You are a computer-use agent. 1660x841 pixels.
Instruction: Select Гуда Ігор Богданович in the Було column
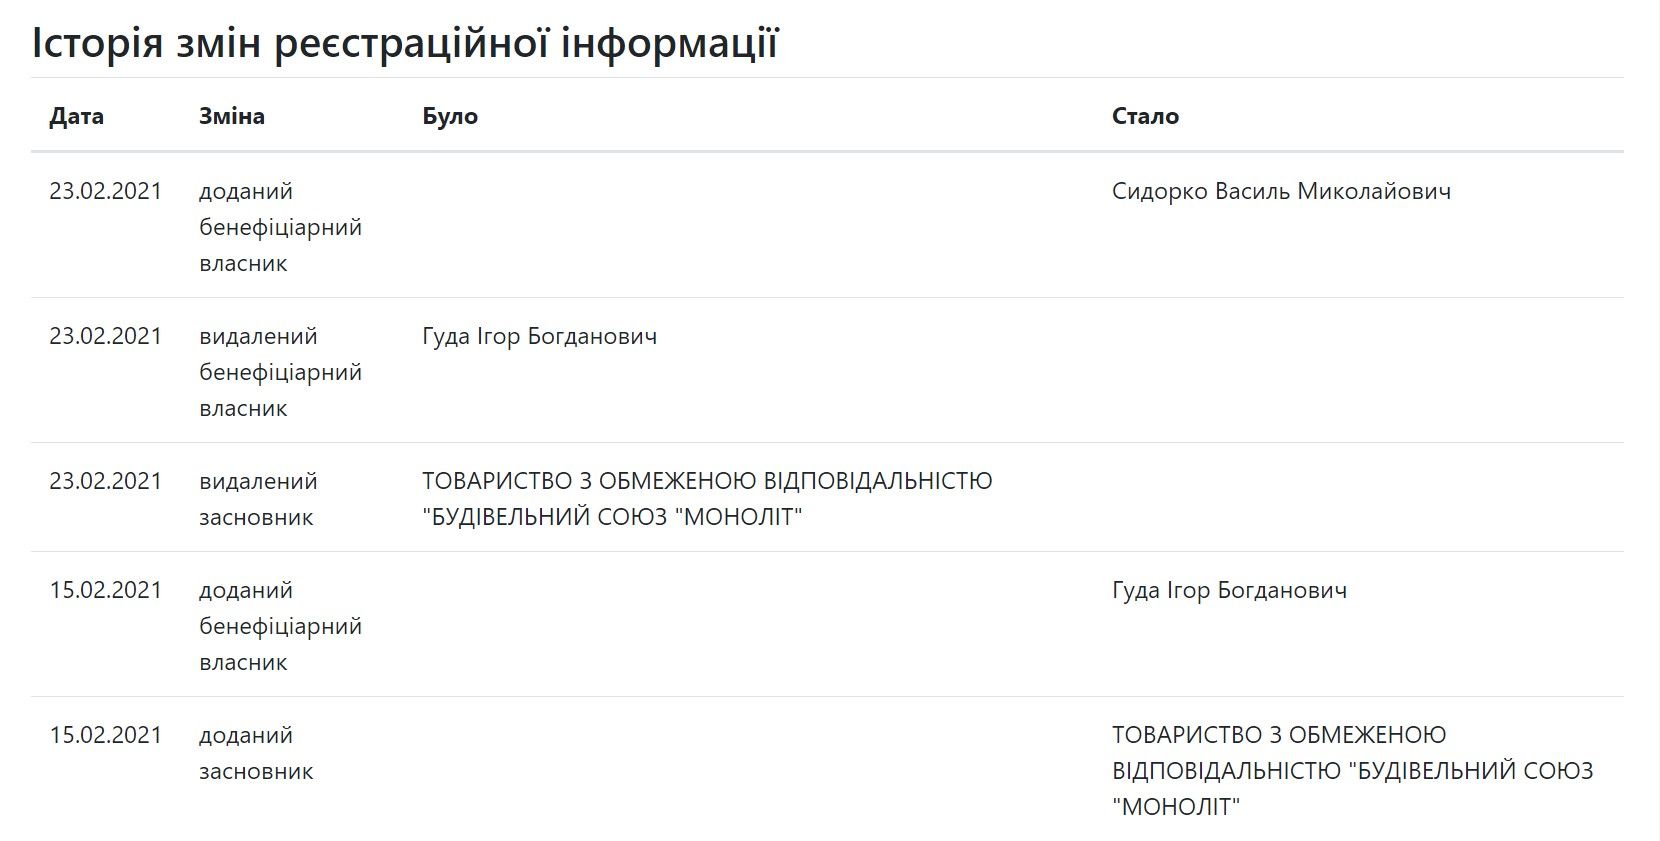[x=539, y=336]
